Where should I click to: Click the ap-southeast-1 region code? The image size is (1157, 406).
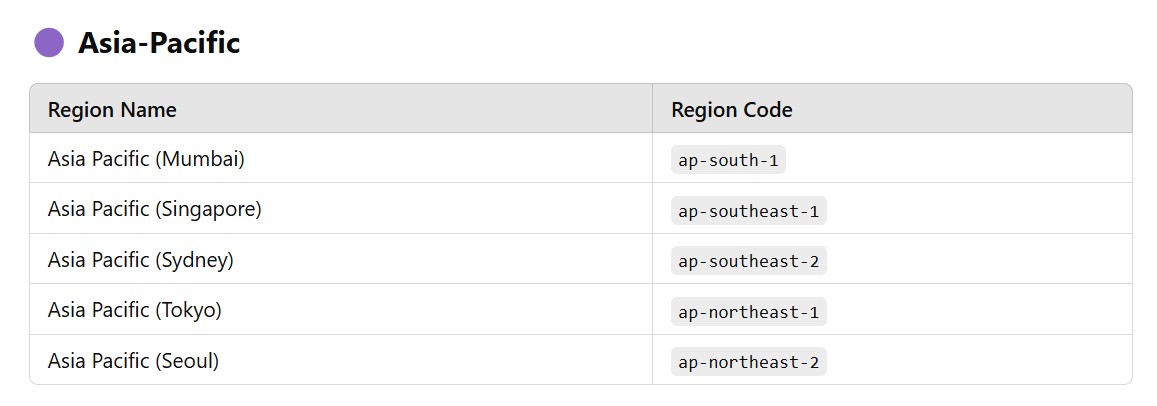(748, 211)
